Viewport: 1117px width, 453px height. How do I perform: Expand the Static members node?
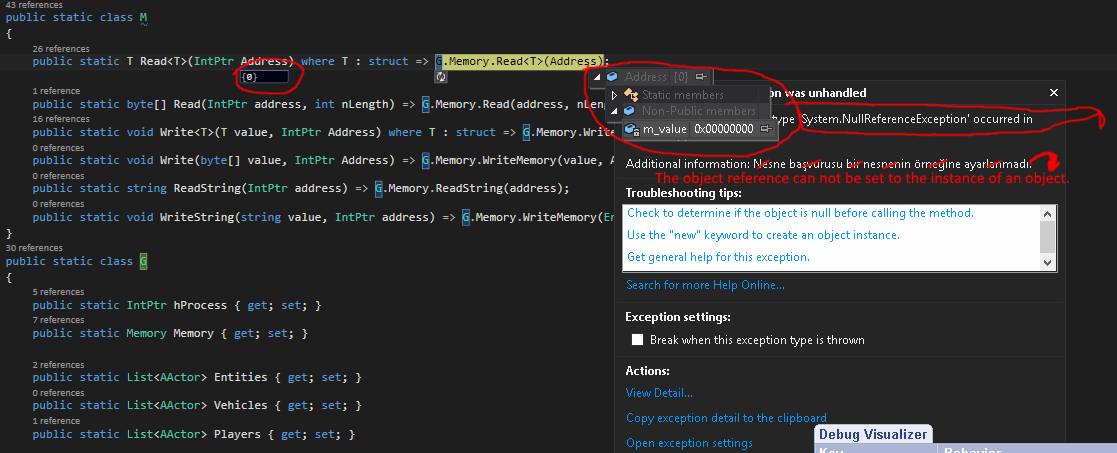point(614,95)
